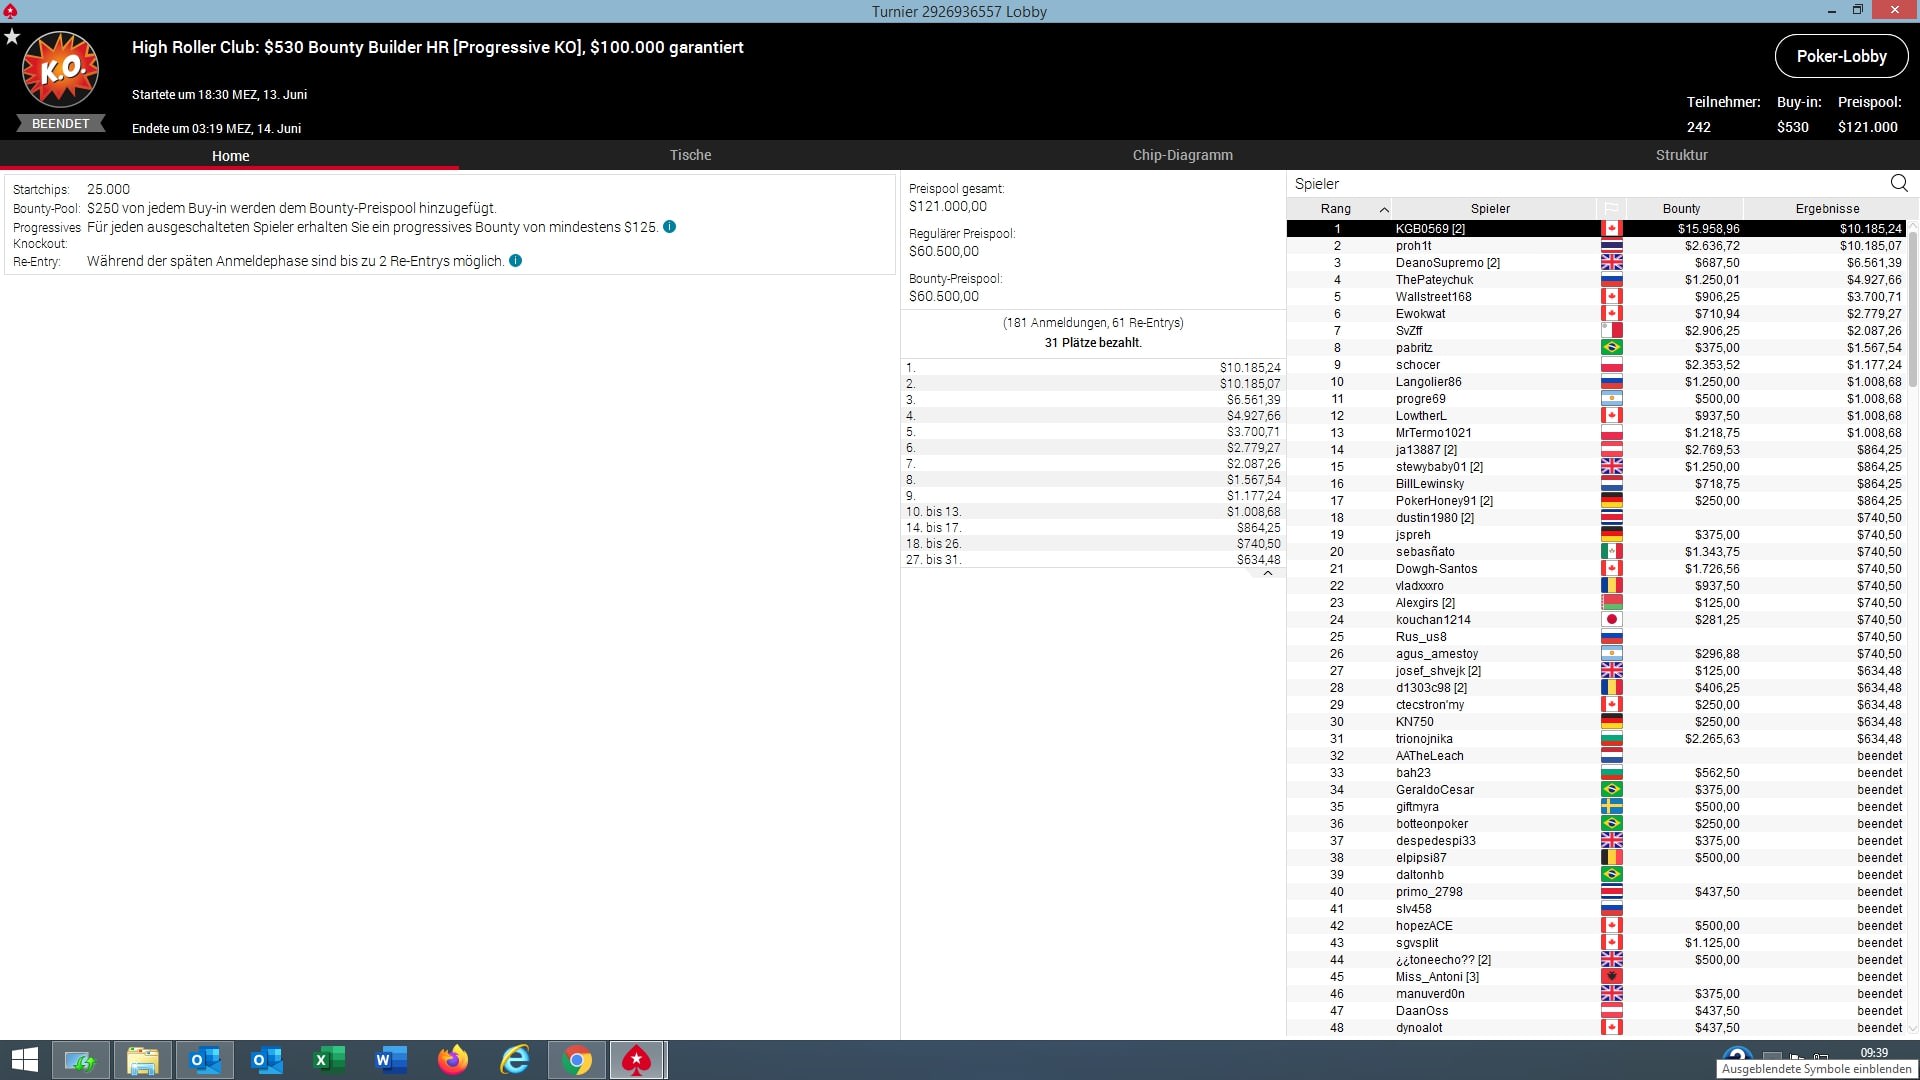Collapse the payout list with chevron arrow

coord(1267,574)
